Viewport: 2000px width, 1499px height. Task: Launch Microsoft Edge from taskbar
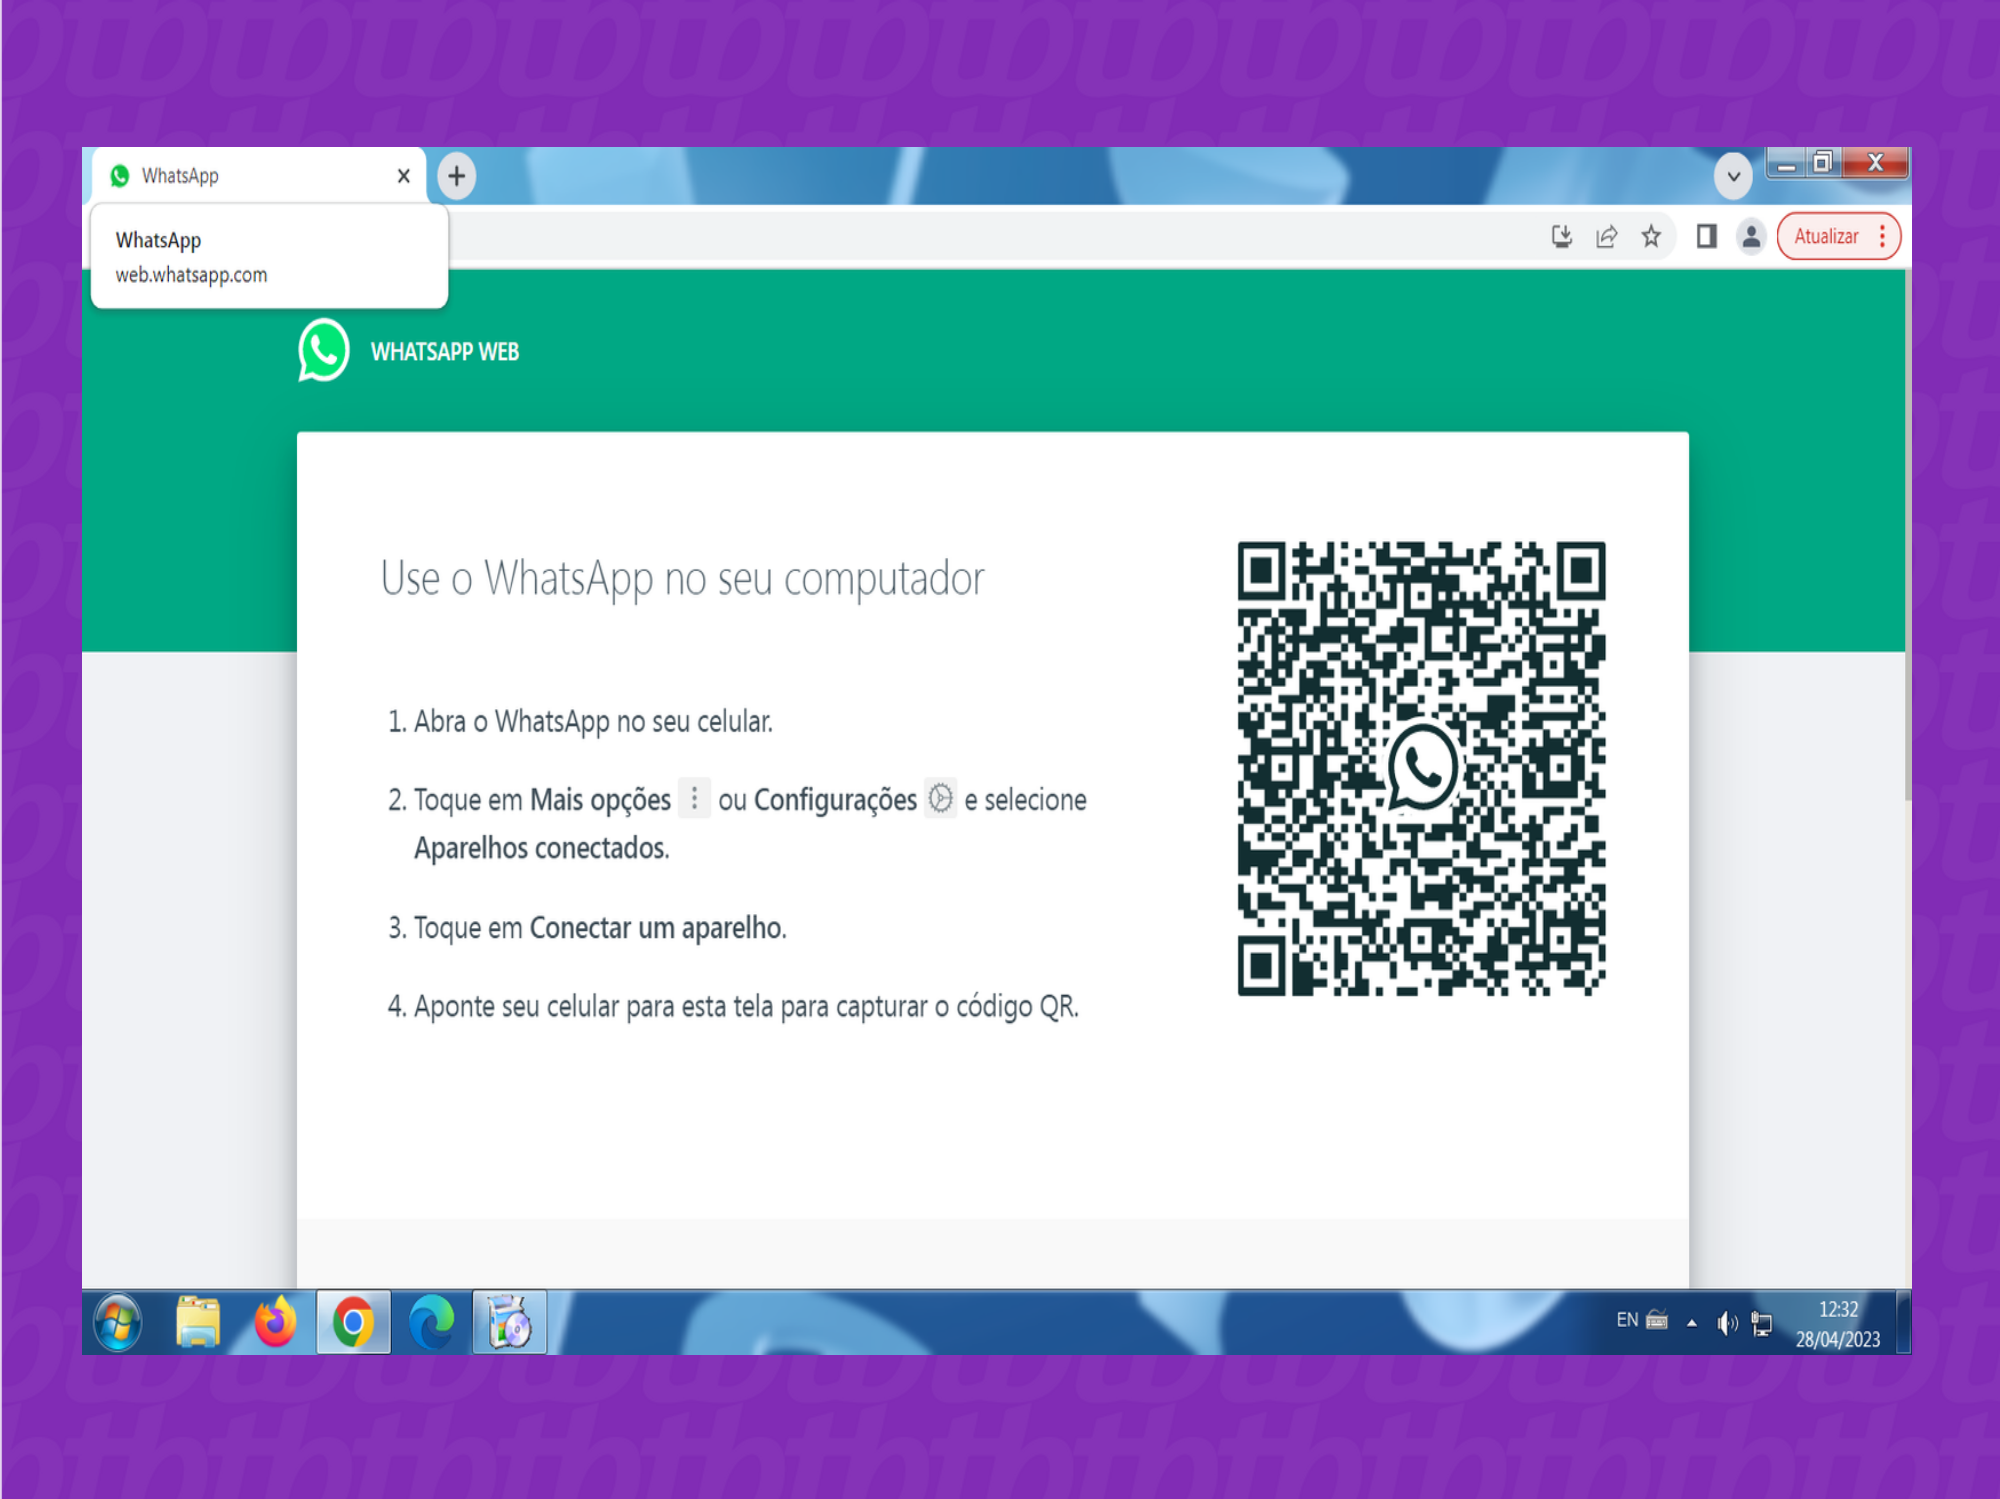coord(432,1322)
